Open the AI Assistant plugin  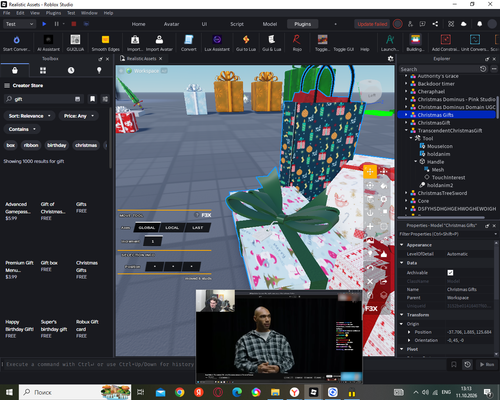[x=48, y=43]
